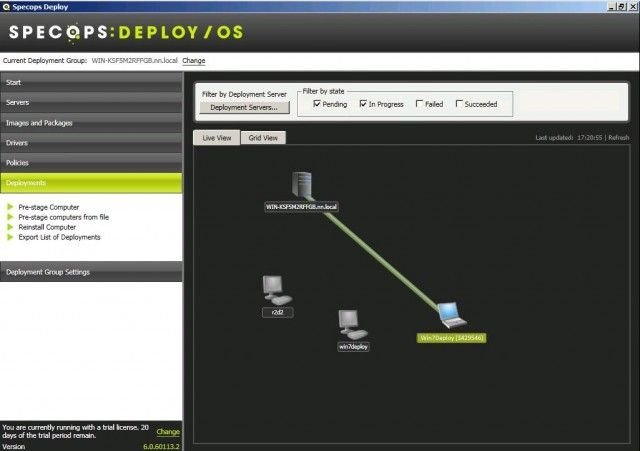Toggle the Pending state checkbox
The height and width of the screenshot is (451, 640).
[317, 104]
